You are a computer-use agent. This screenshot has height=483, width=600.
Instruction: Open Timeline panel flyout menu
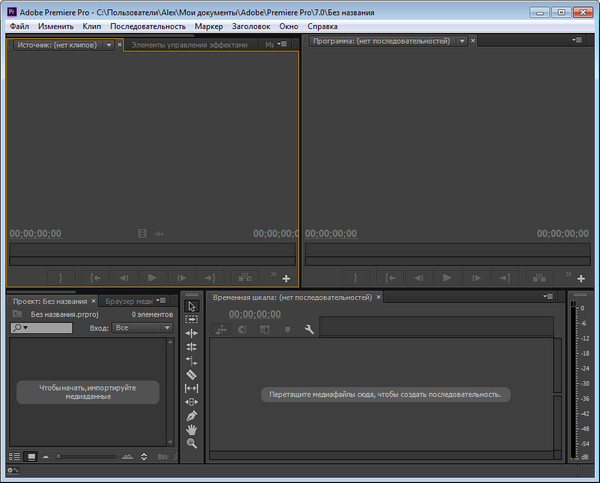(x=548, y=296)
